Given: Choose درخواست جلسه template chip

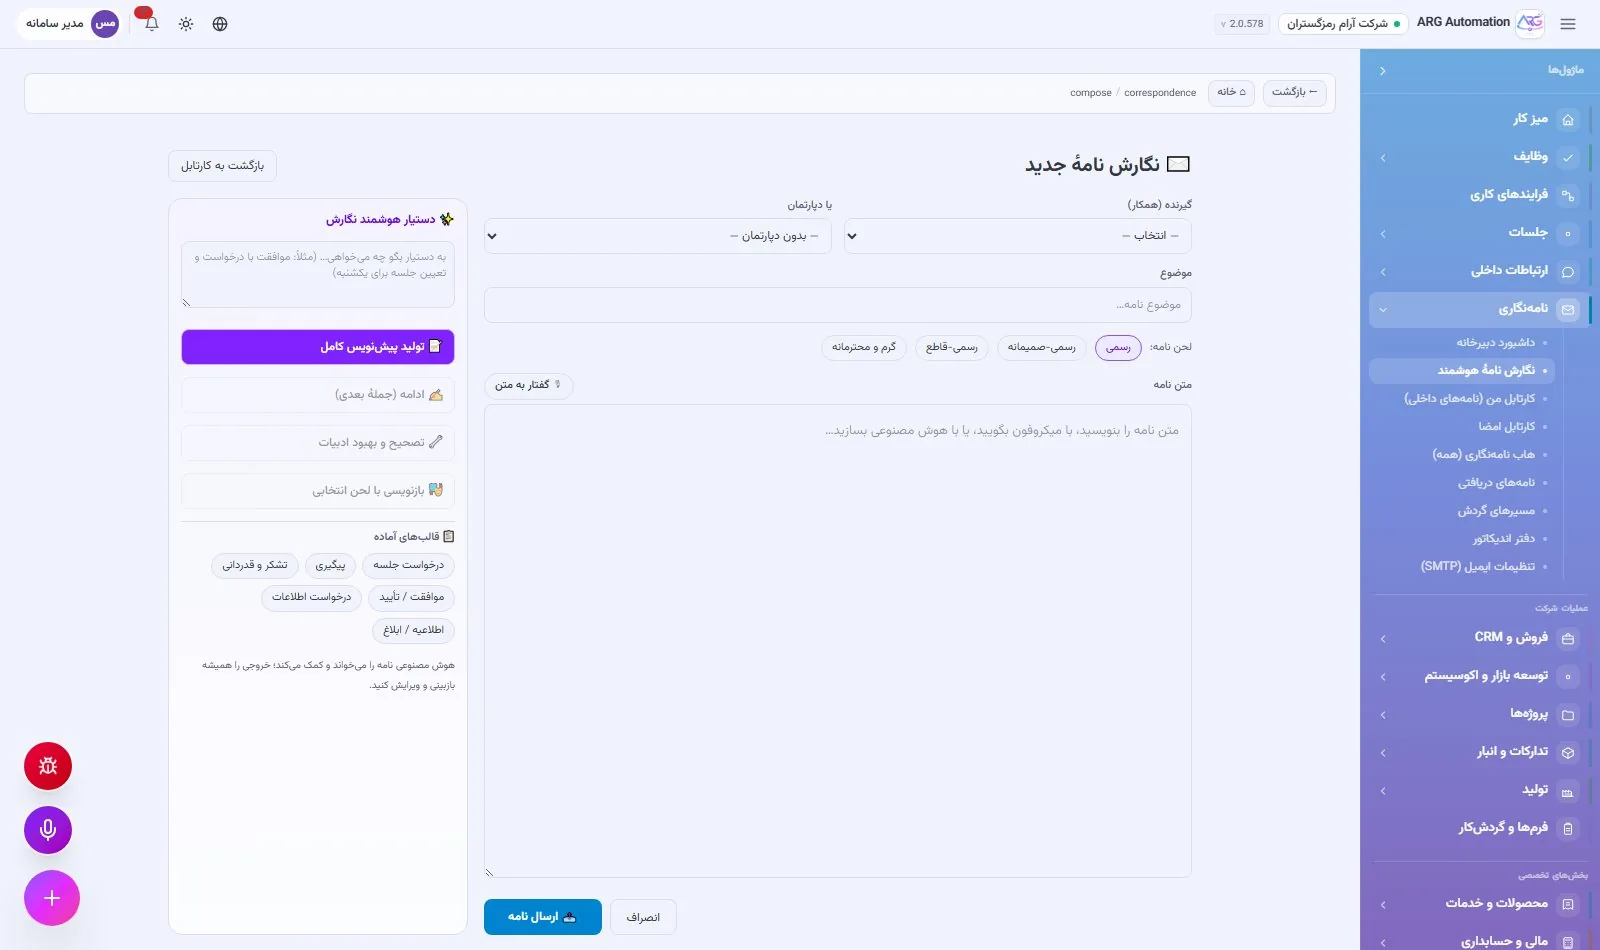Looking at the screenshot, I should [408, 566].
